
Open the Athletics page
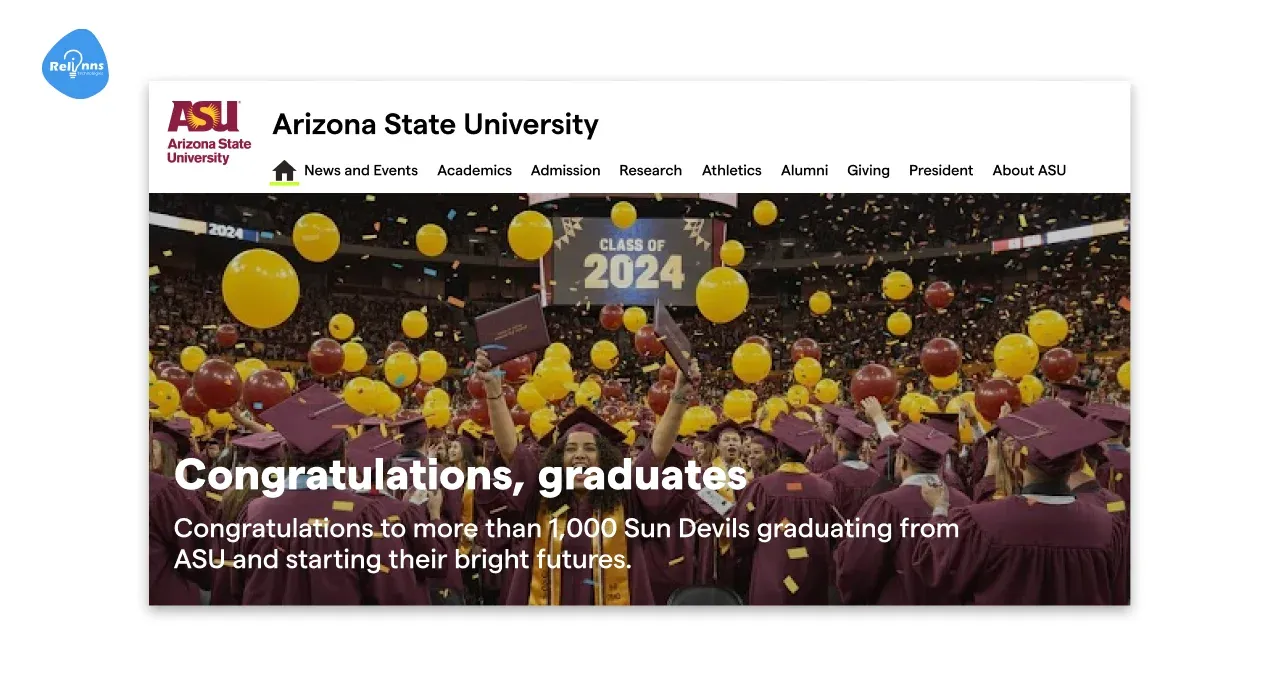[x=731, y=170]
